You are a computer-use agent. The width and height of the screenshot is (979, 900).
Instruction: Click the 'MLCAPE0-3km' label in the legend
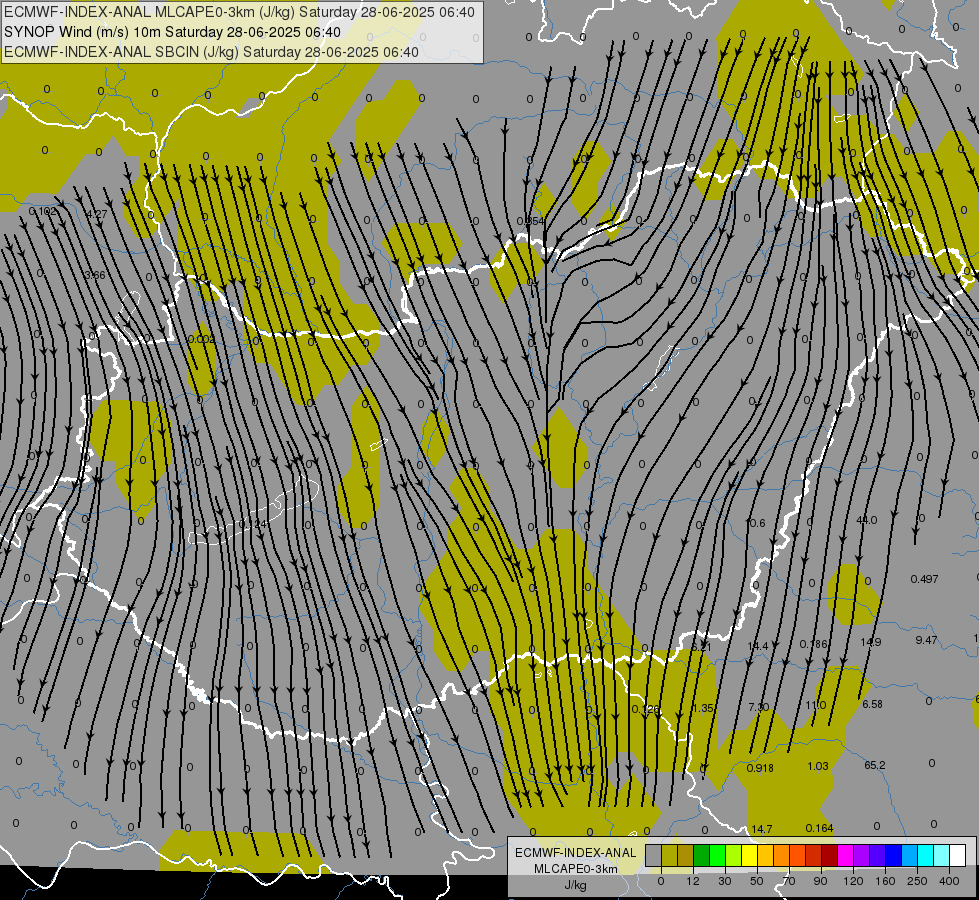coord(575,869)
